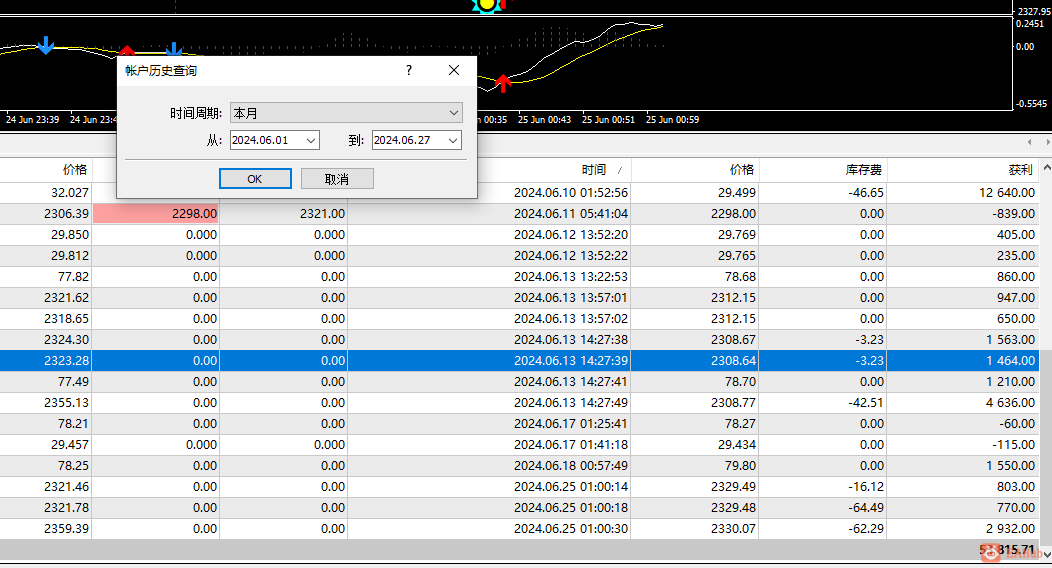The image size is (1052, 568).
Task: Click the open price 2355.13
Action: coord(66,402)
